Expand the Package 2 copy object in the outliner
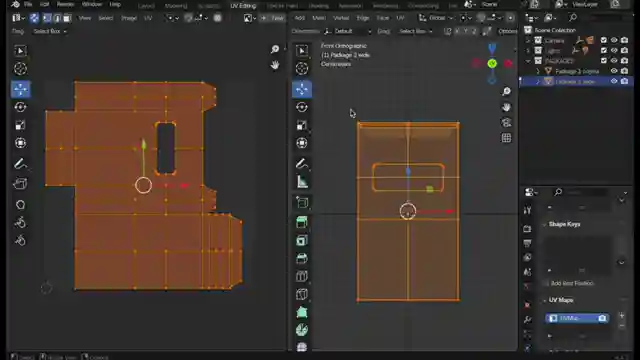 [538, 71]
